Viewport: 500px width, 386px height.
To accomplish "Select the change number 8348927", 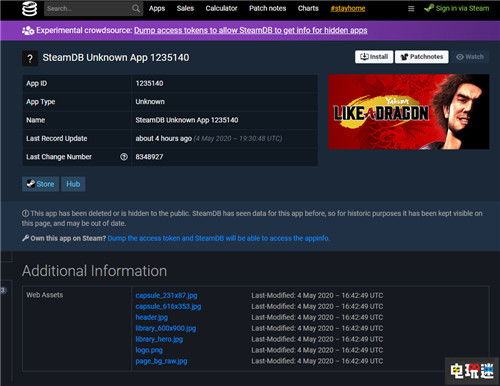I will (149, 157).
